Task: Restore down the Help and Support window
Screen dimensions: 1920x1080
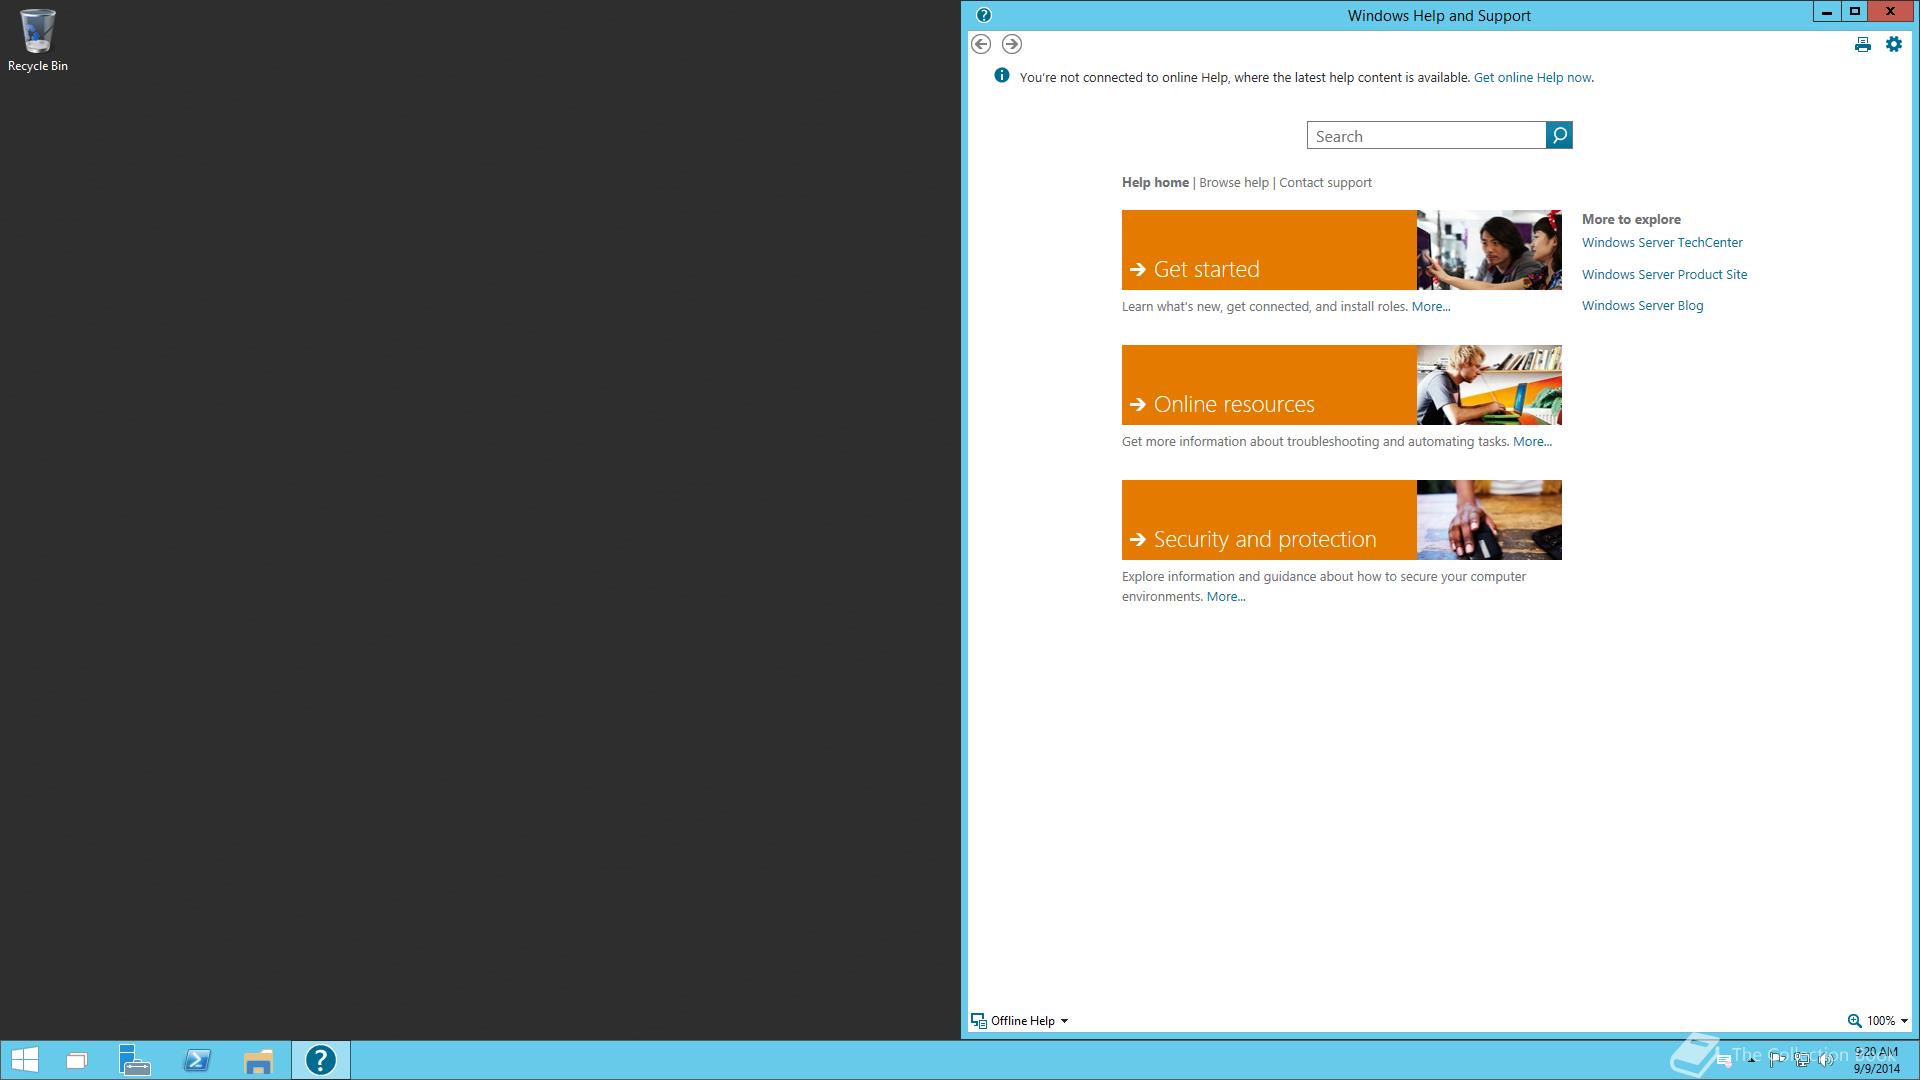Action: tap(1855, 12)
